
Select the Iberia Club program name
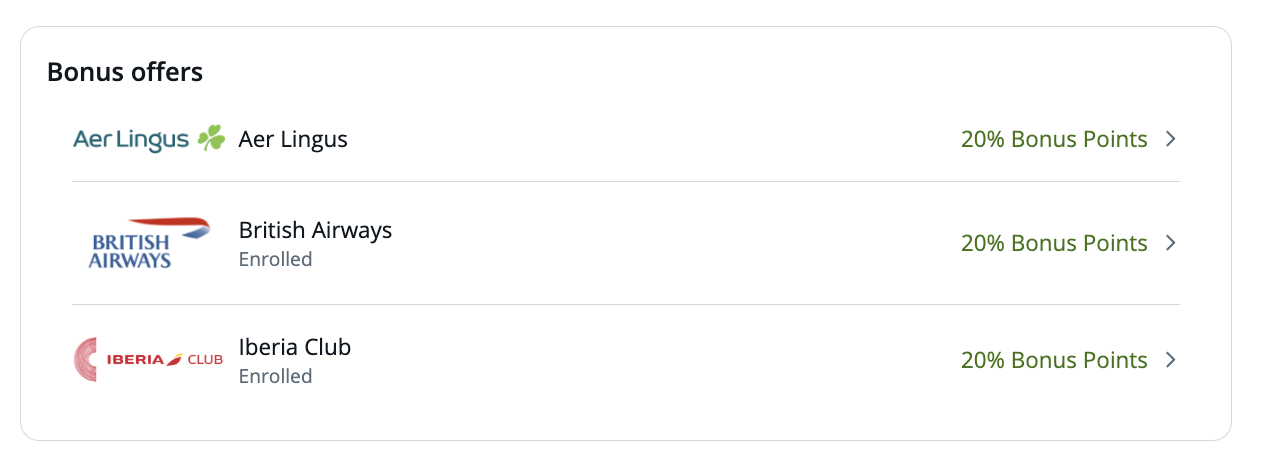coord(295,347)
